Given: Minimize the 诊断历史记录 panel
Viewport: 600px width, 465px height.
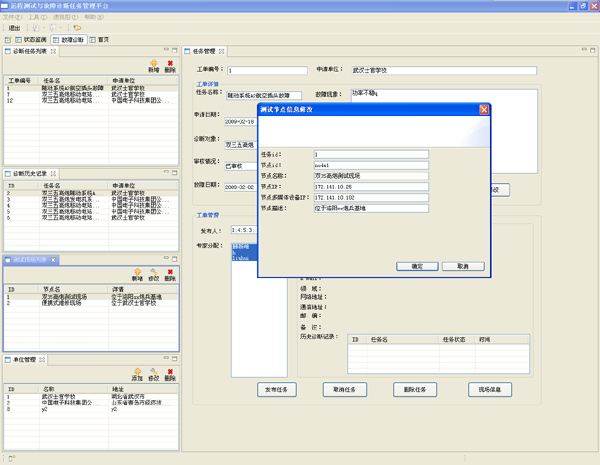Looking at the screenshot, I should (x=165, y=172).
